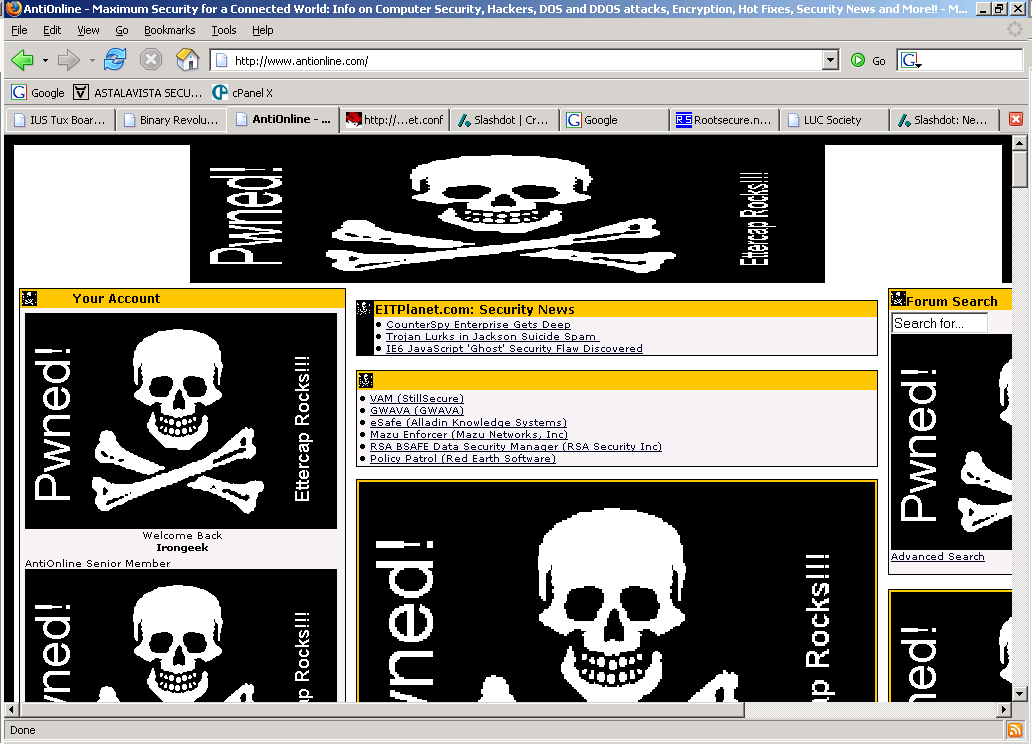Click the Irongeek username text
Viewport: 1032px width, 744px height.
point(182,547)
